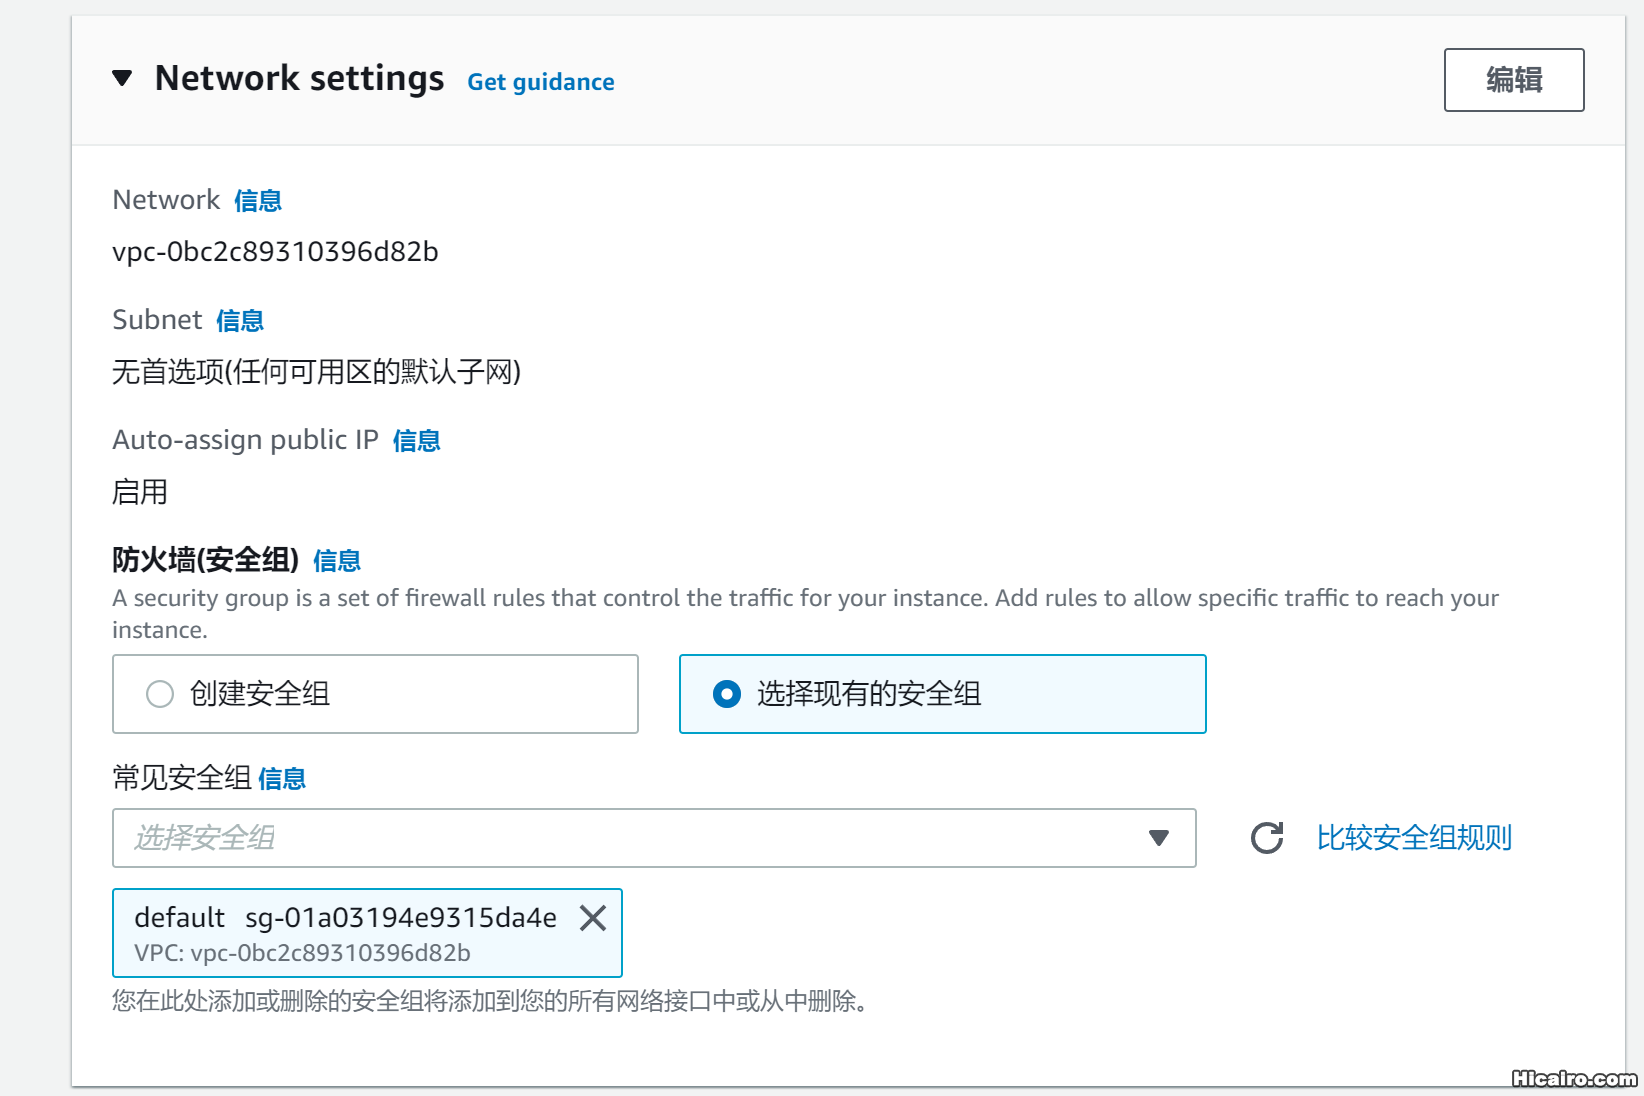
Task: Select the 创建安全组 radio option
Action: pos(160,694)
